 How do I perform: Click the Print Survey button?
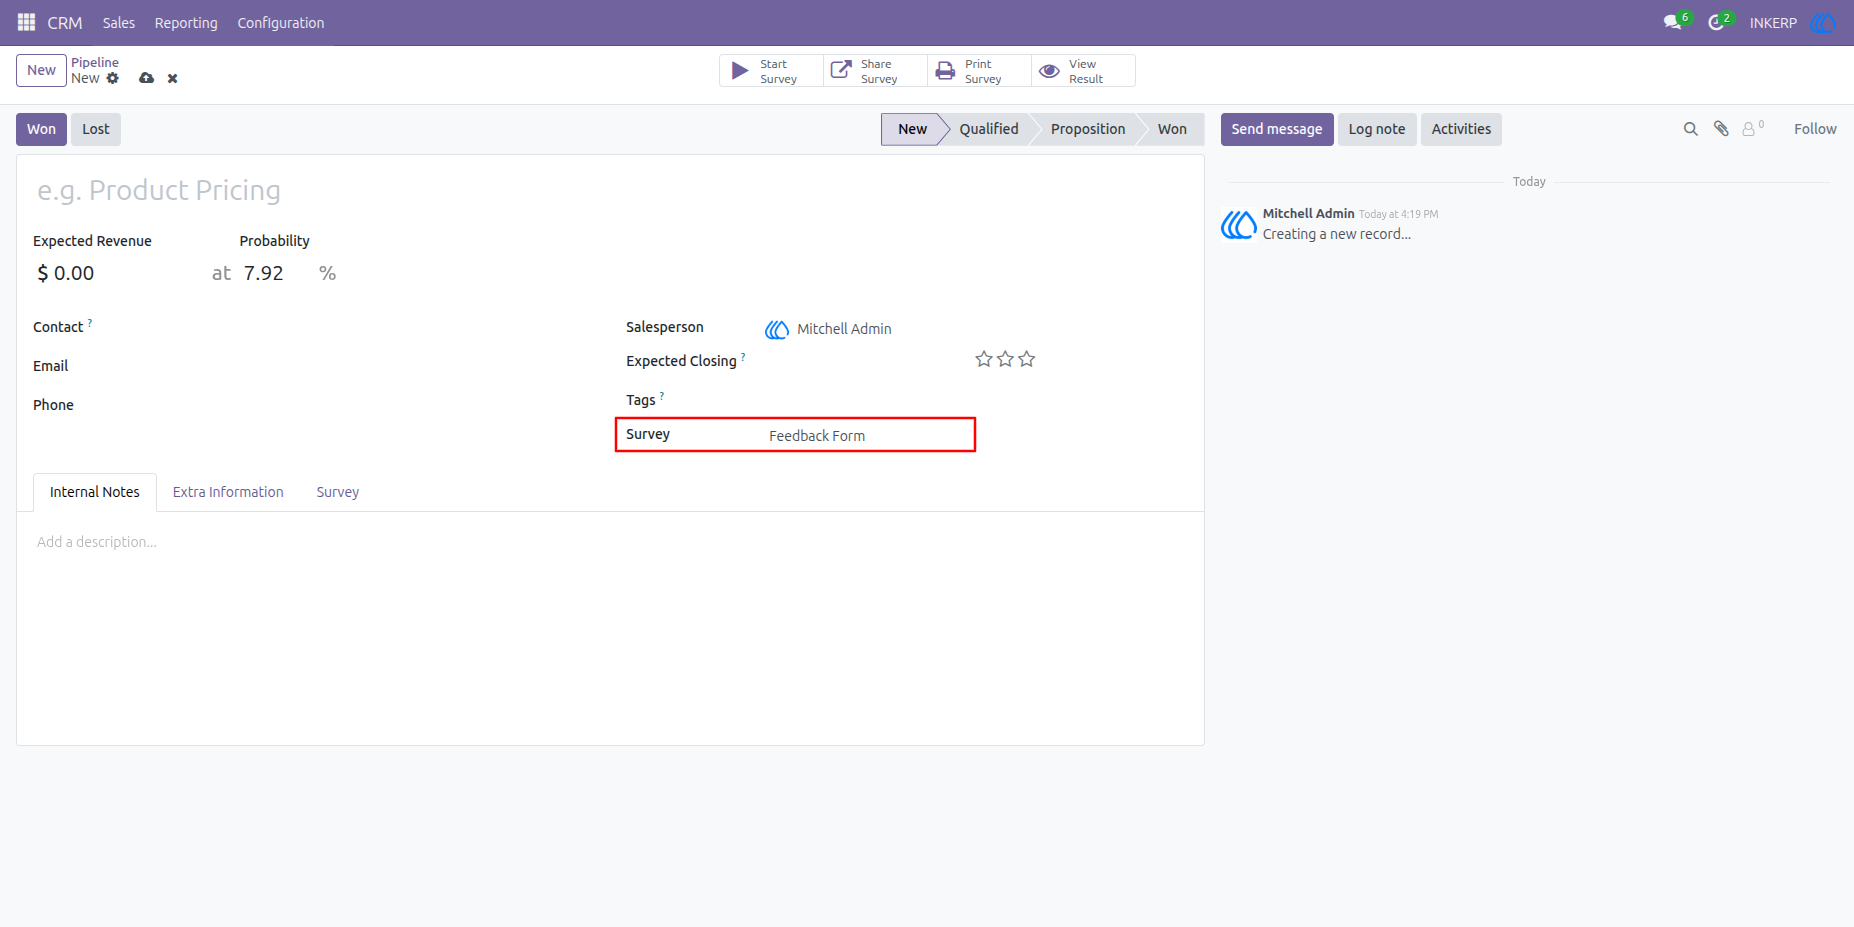click(979, 71)
